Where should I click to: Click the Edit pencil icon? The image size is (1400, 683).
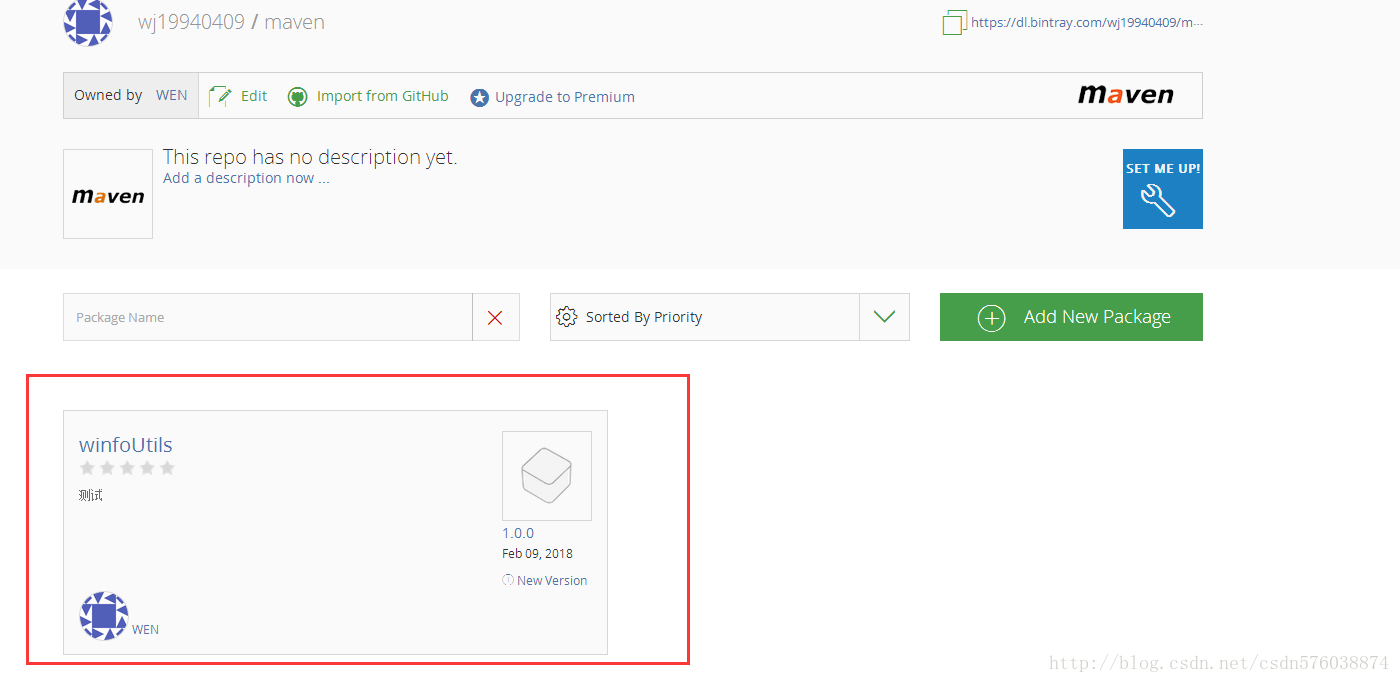220,96
